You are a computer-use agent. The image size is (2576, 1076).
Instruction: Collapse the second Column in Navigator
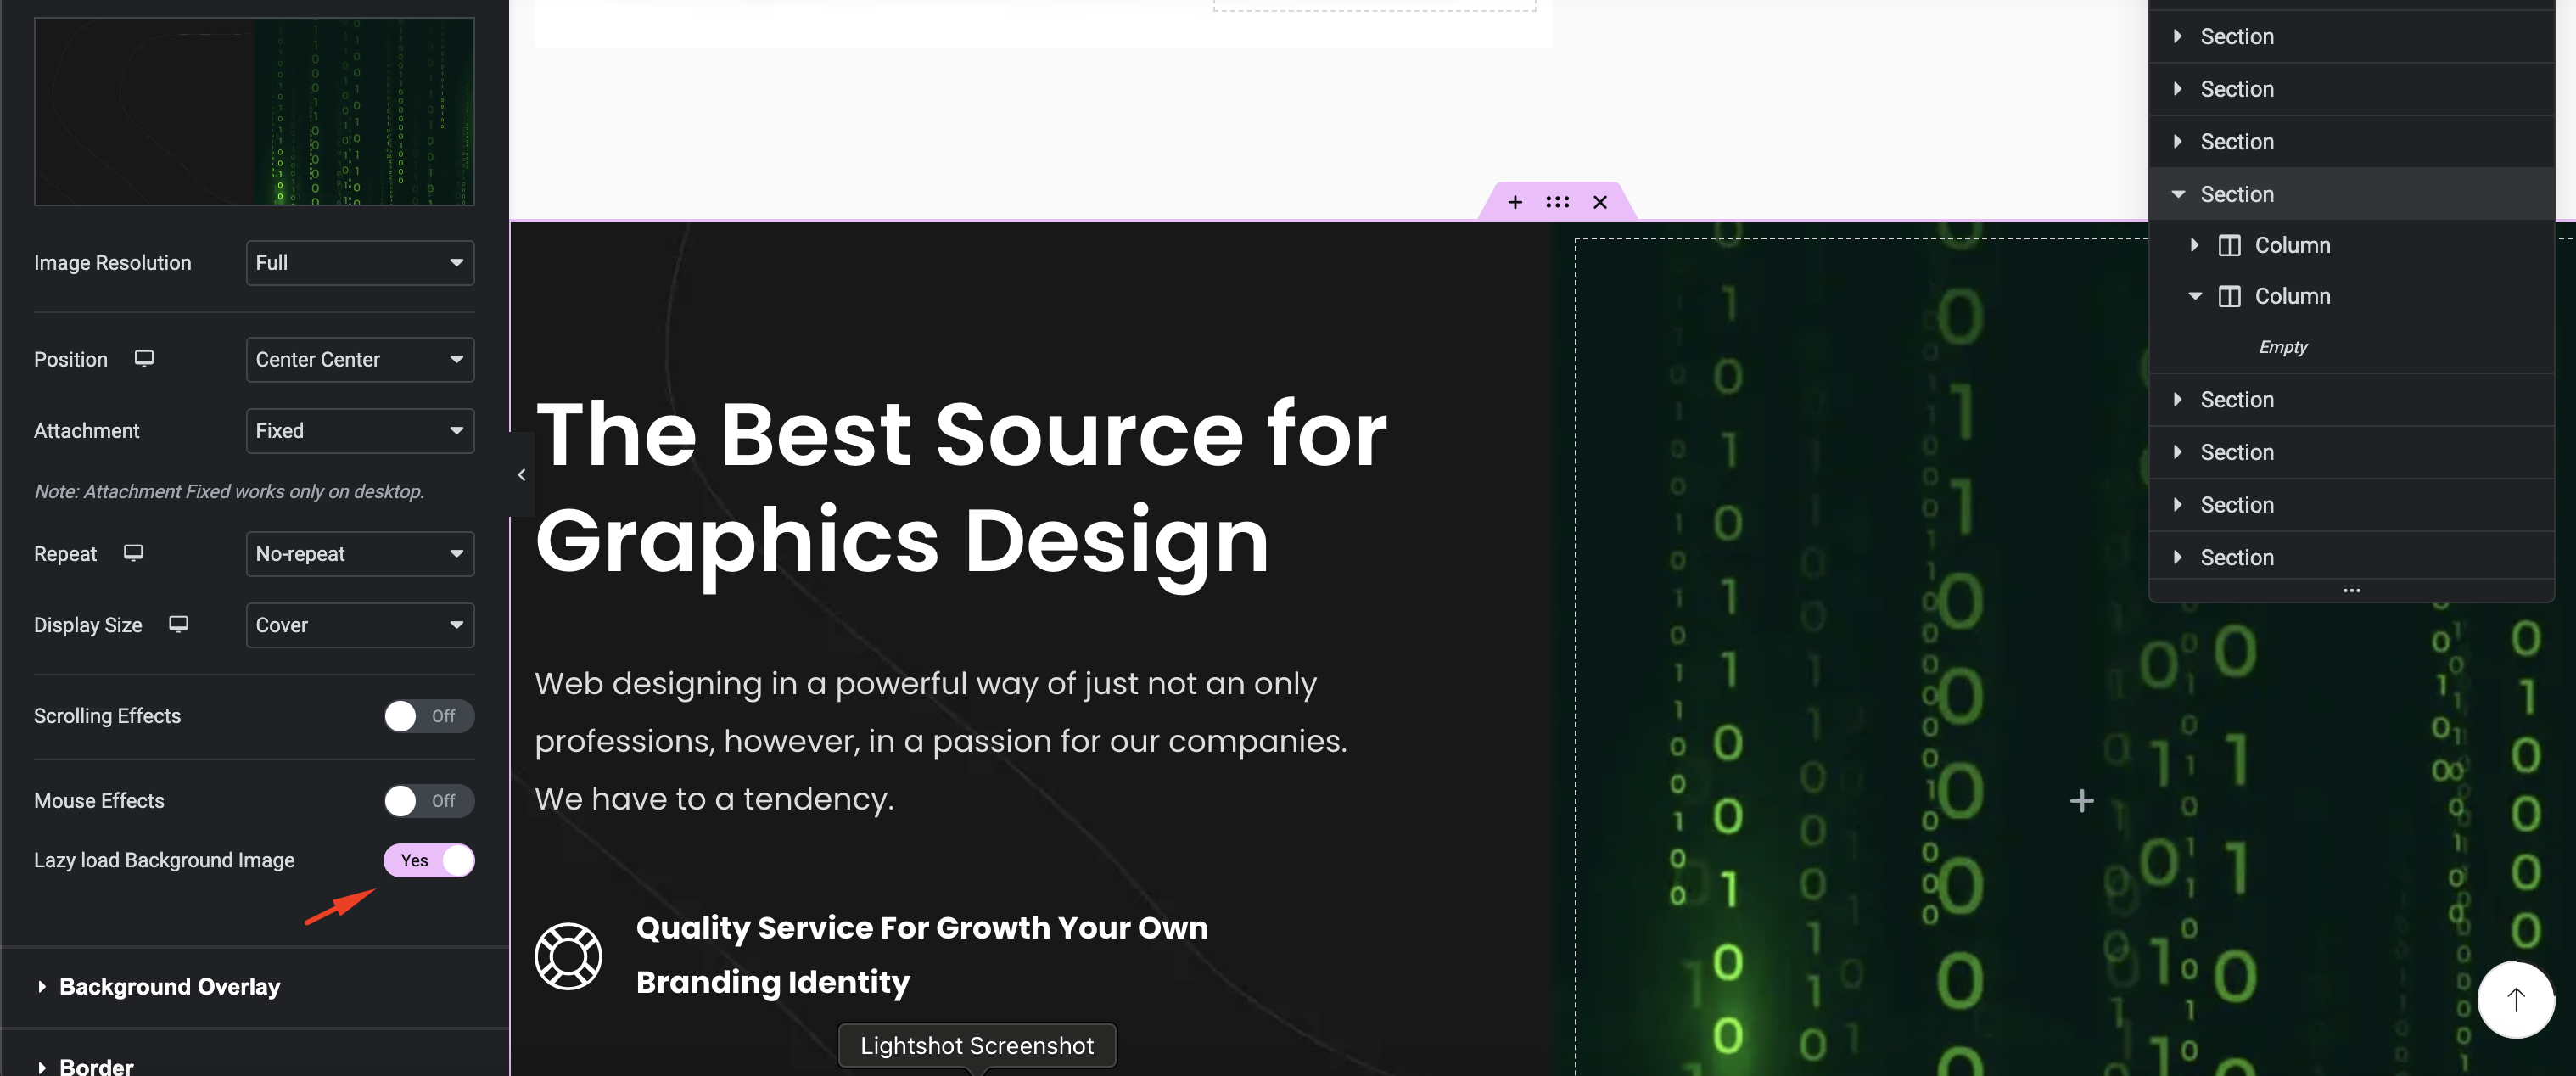[2194, 296]
